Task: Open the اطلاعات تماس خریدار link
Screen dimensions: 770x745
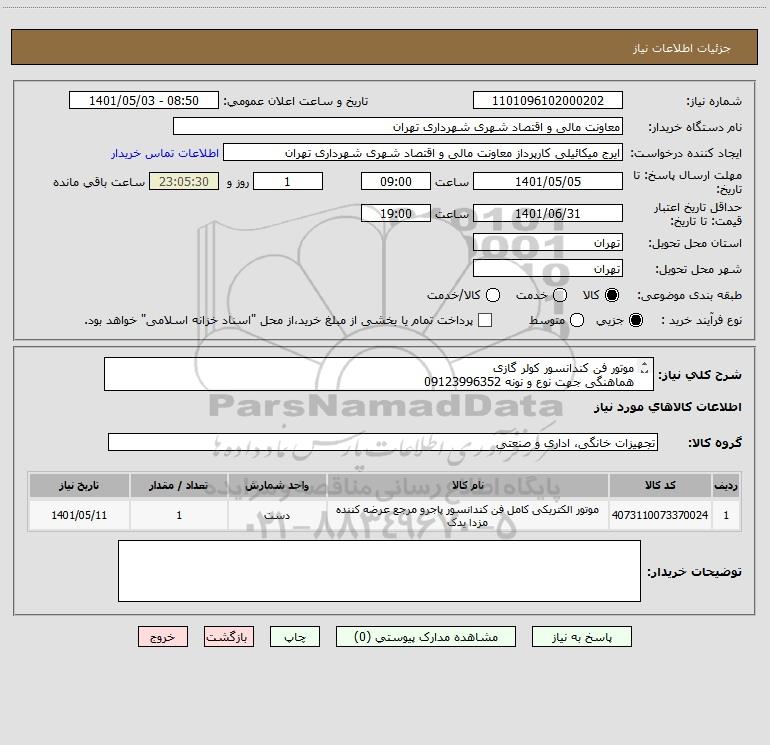Action: [165, 153]
